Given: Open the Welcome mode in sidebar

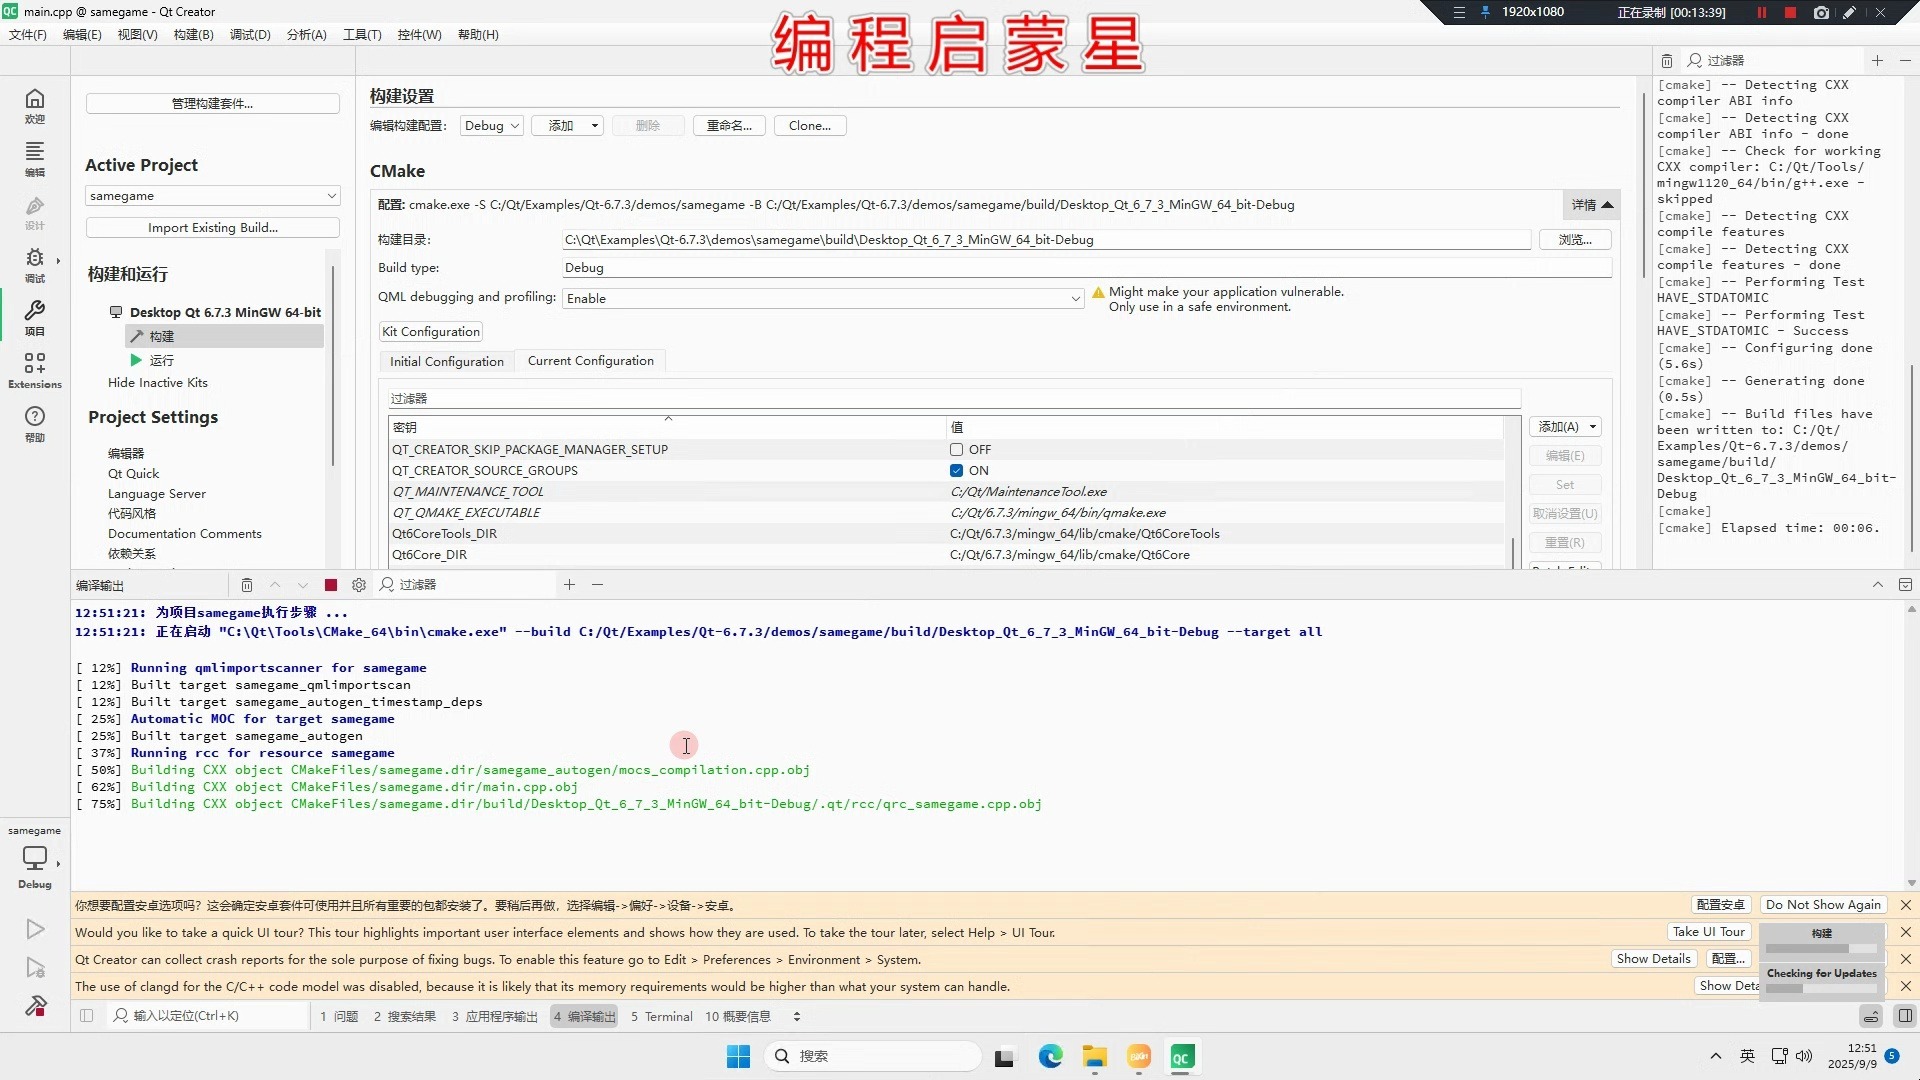Looking at the screenshot, I should tap(34, 104).
